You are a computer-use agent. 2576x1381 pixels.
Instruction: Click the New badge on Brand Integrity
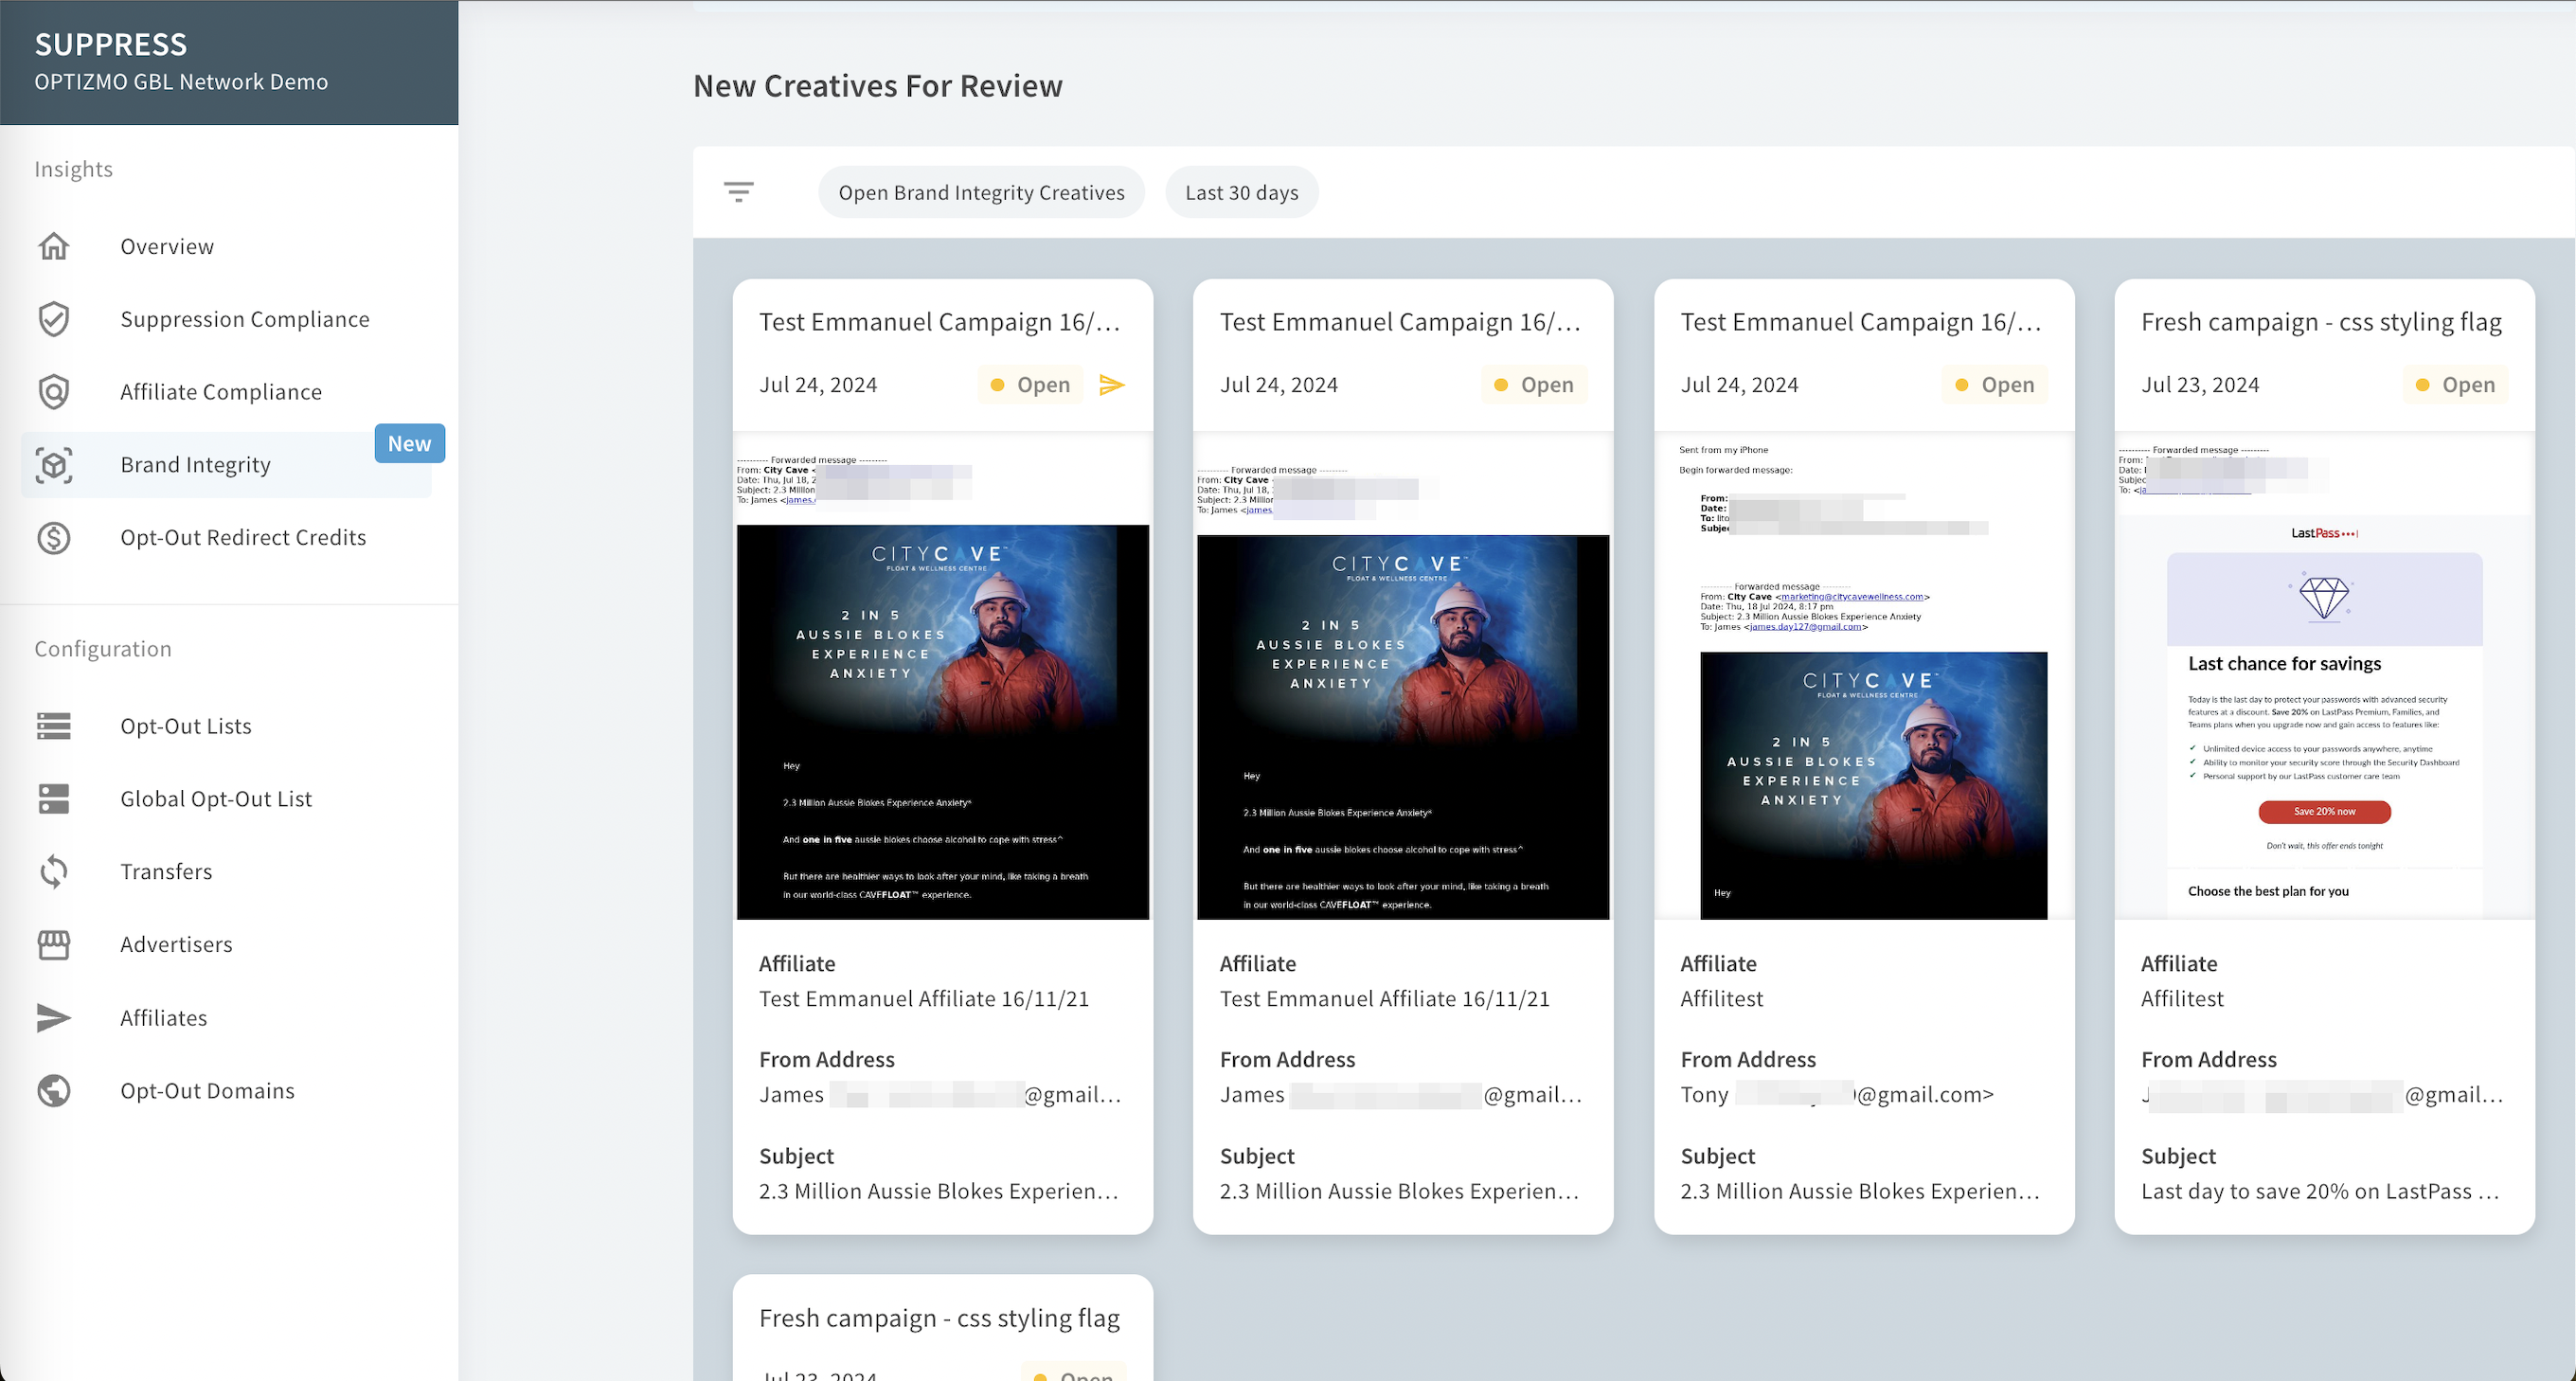pos(410,444)
